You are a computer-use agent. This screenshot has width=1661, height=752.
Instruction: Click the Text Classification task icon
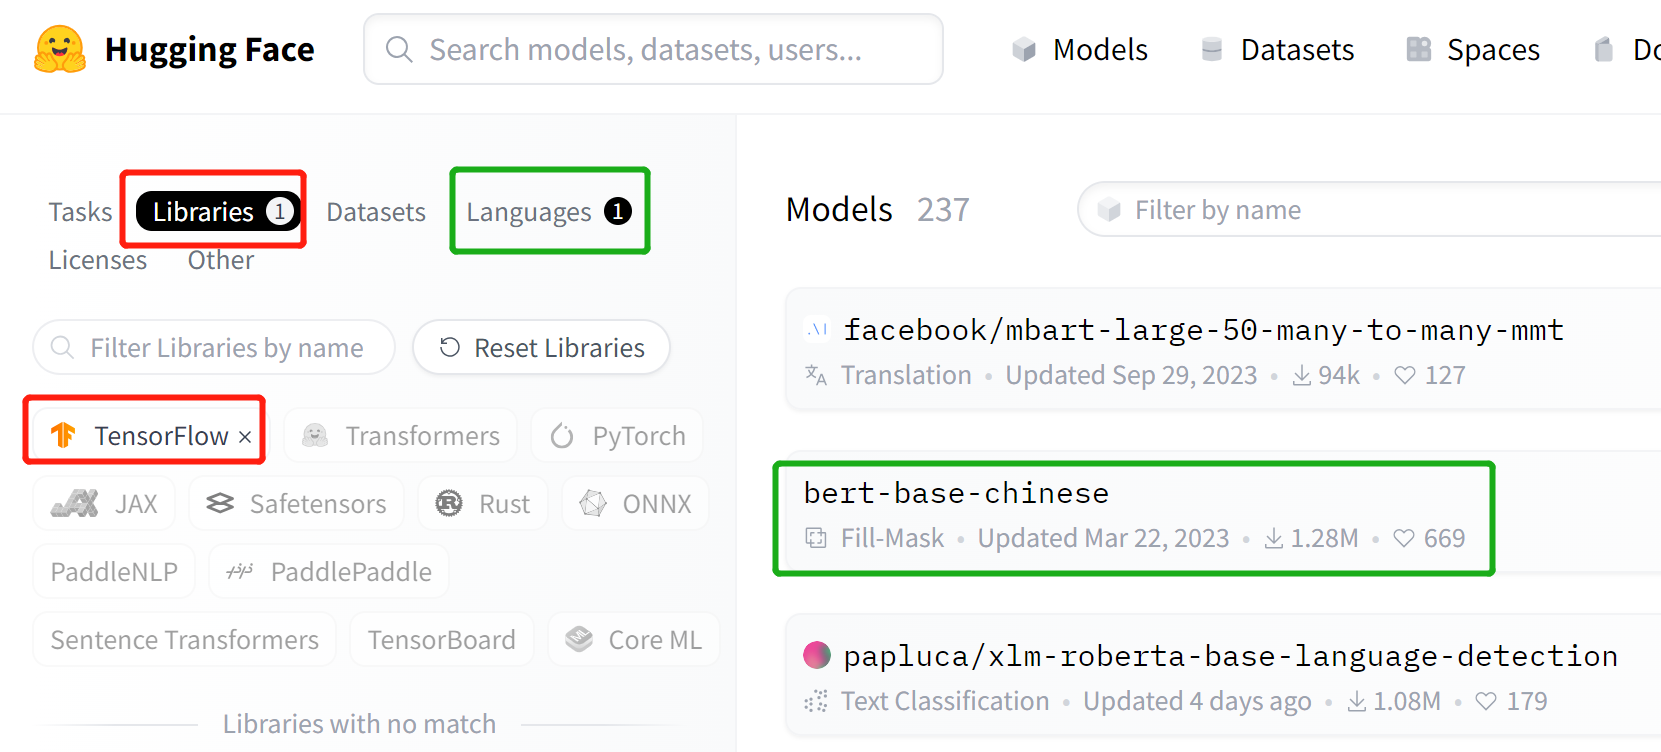[x=816, y=701]
